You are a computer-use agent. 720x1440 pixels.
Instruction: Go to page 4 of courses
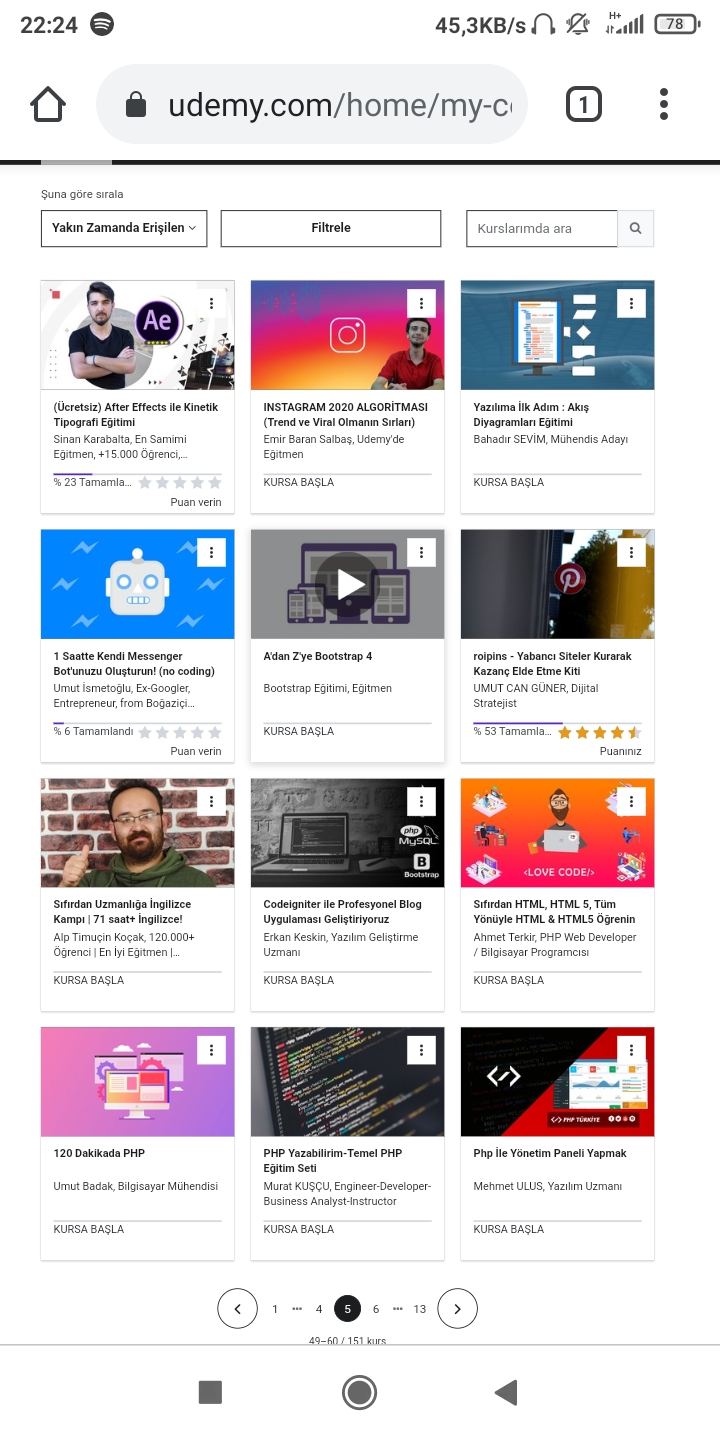pos(319,1309)
